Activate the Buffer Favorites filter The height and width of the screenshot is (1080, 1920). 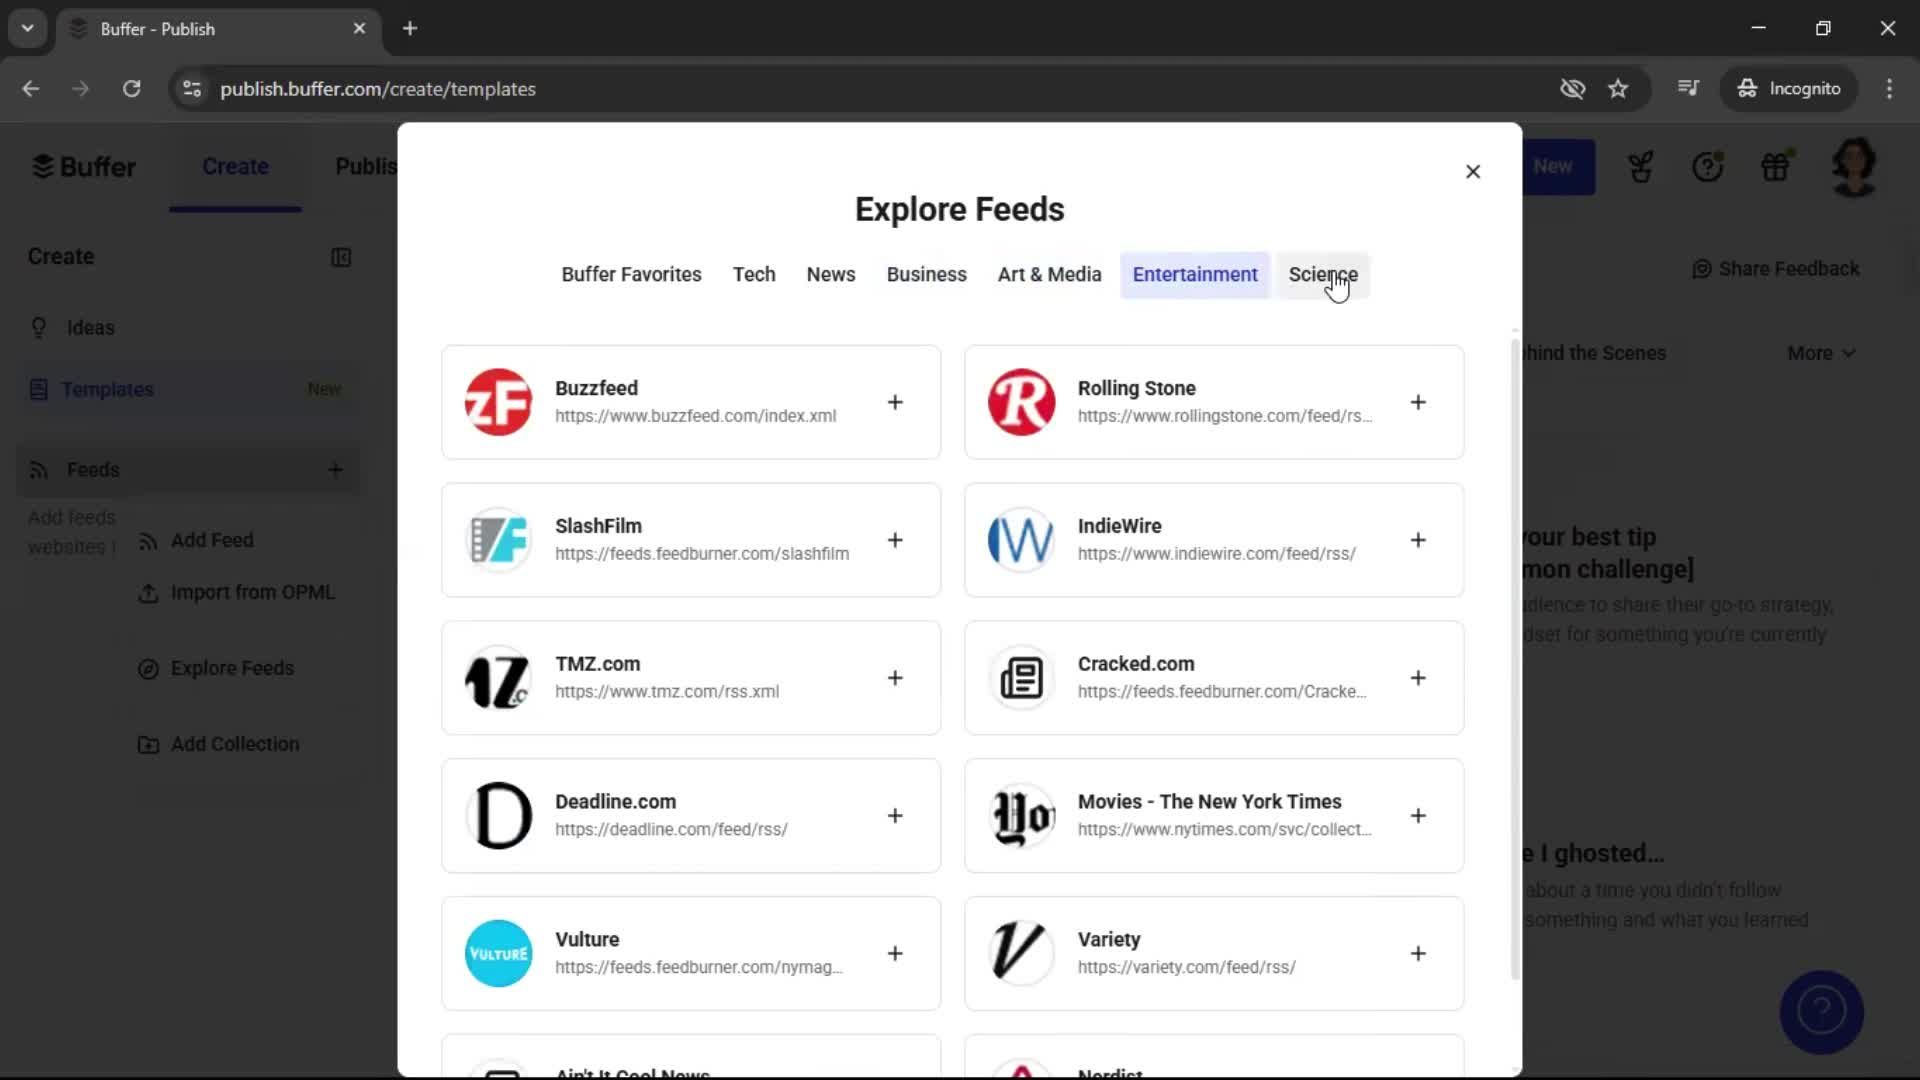pos(631,274)
